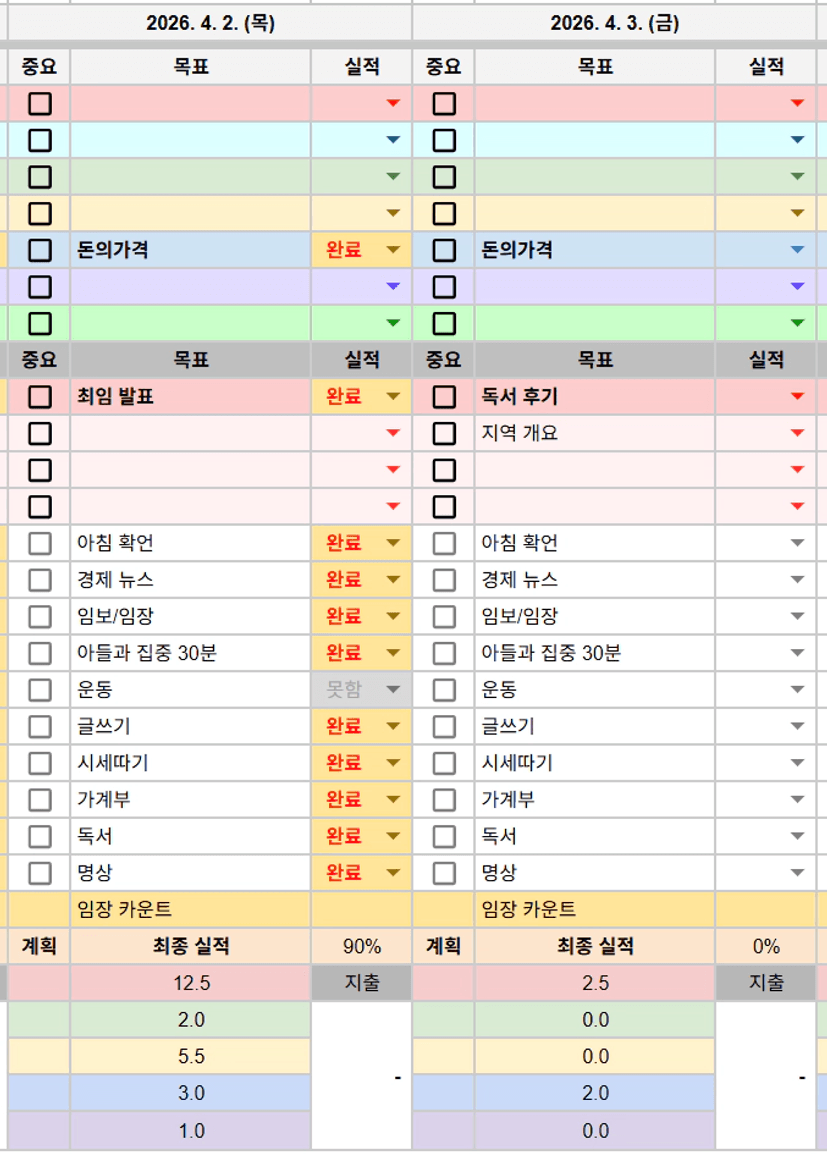Click the 90% final result cell
The width and height of the screenshot is (827, 1167).
361,946
